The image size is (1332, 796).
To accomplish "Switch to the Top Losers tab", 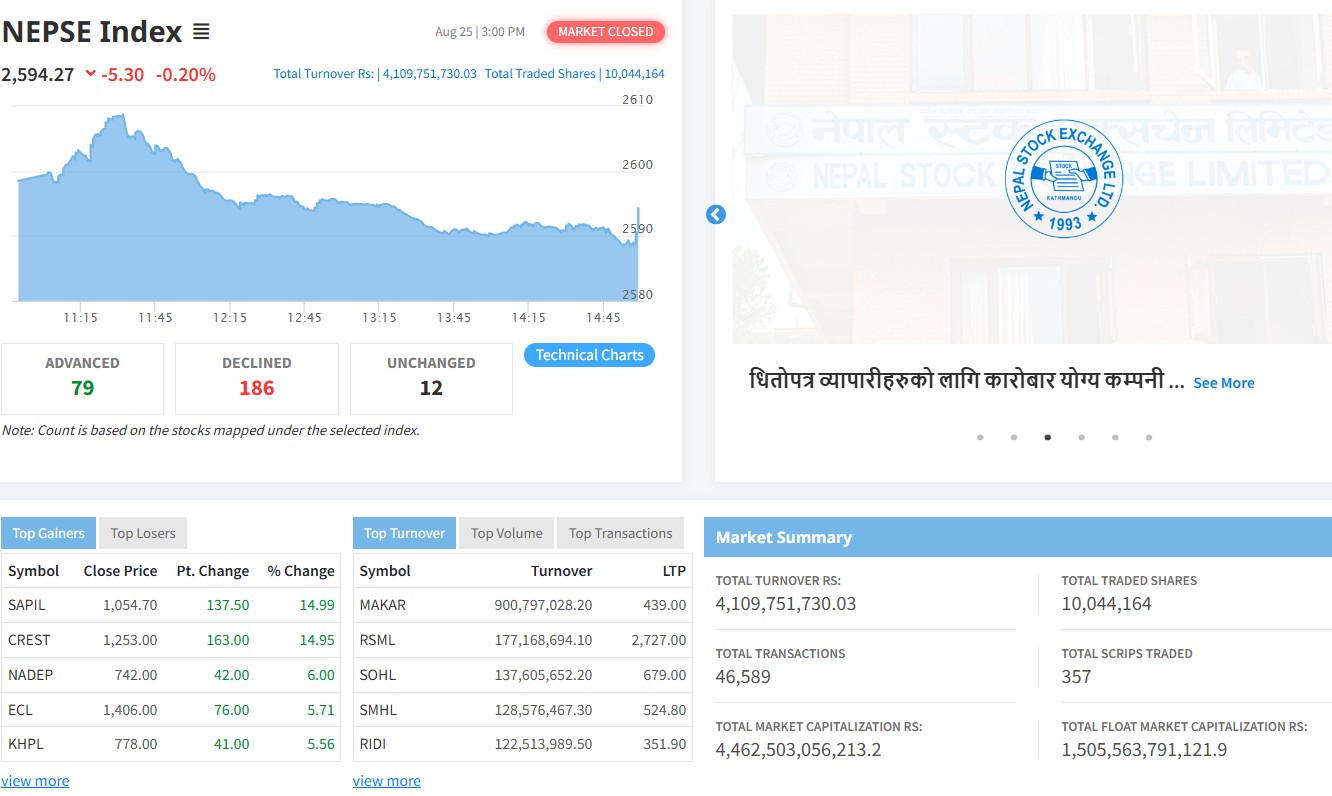I will coord(143,533).
